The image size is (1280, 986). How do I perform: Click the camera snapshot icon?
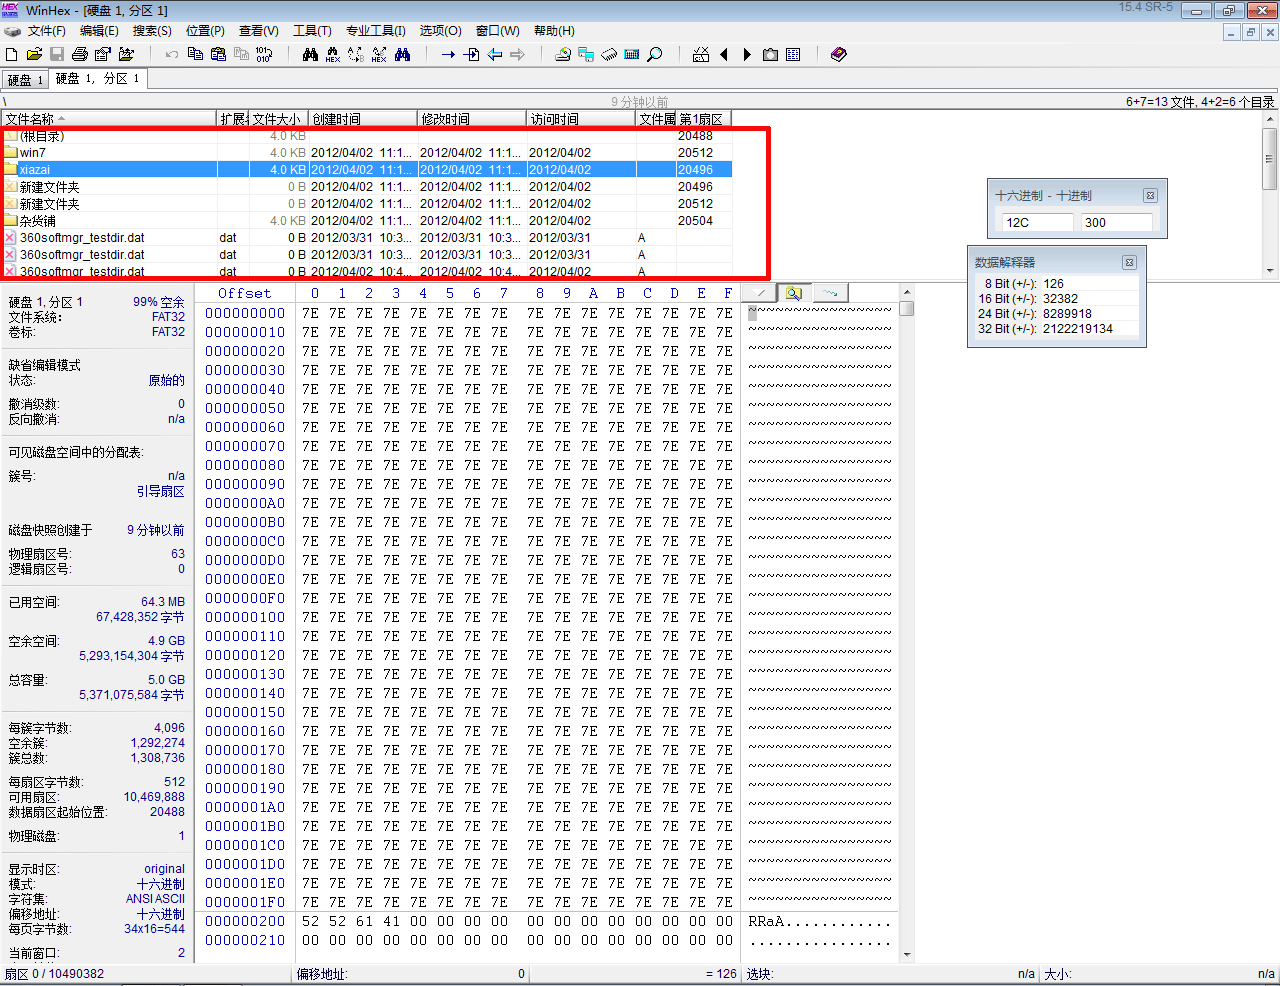770,54
